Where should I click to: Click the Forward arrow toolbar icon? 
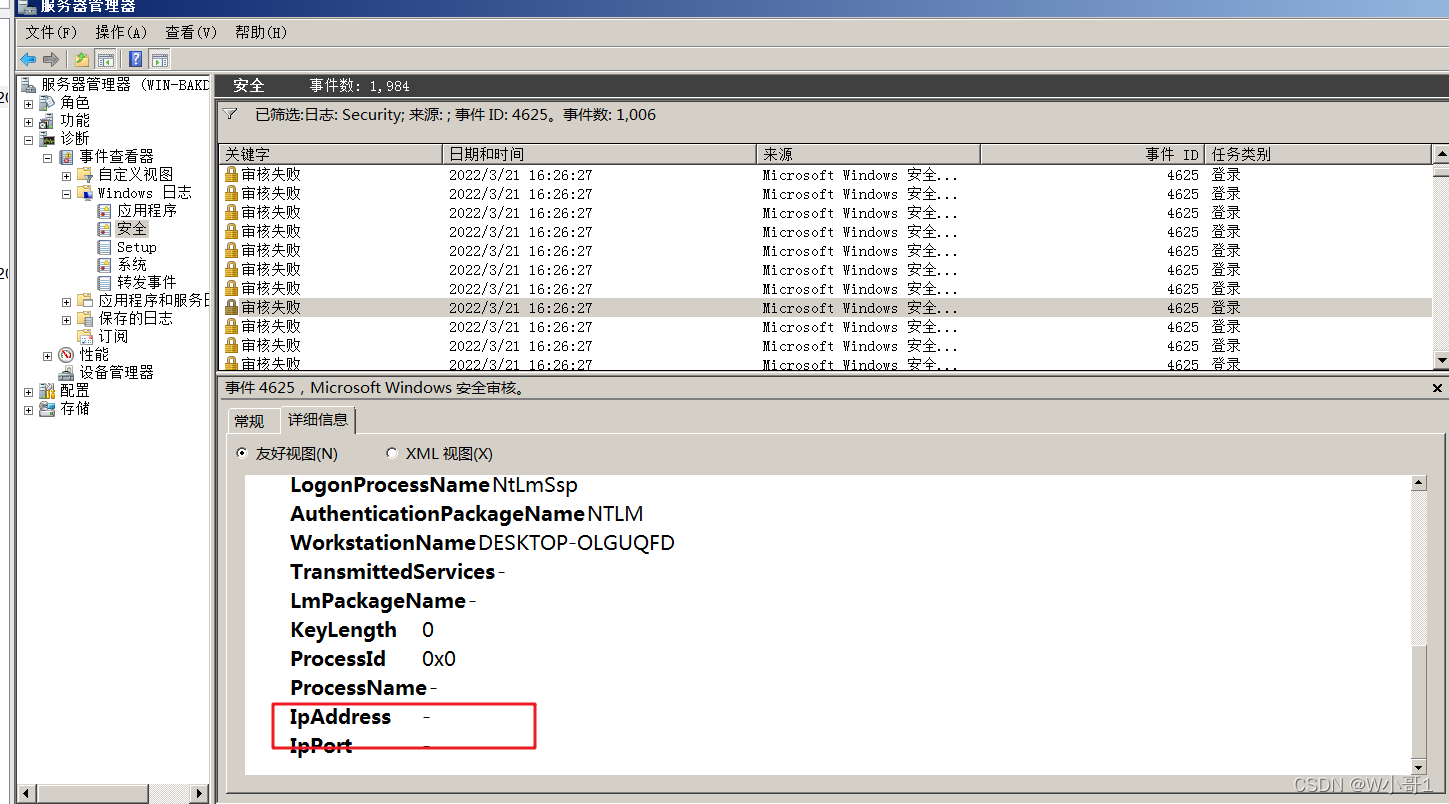(50, 59)
